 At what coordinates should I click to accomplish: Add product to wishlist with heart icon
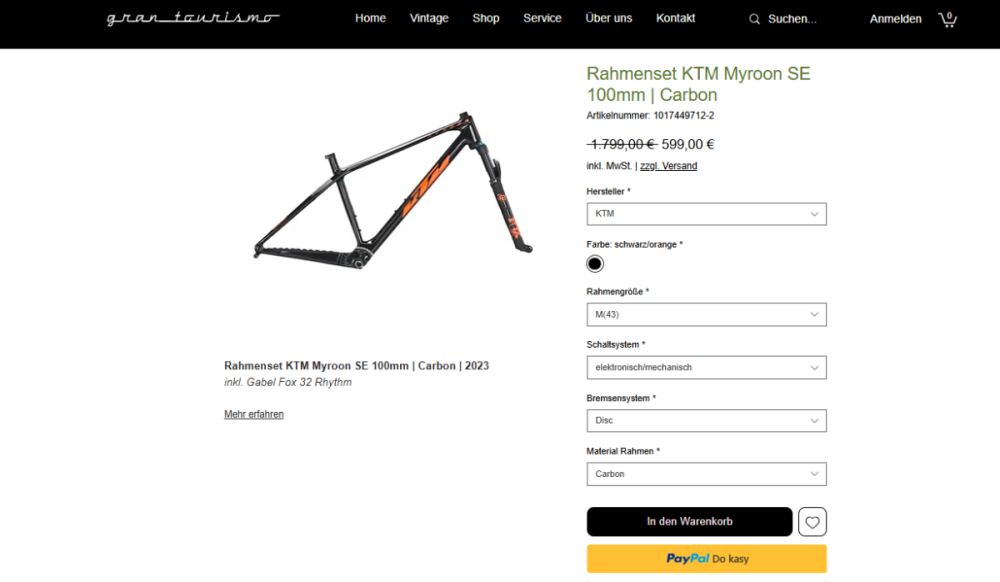(x=812, y=522)
